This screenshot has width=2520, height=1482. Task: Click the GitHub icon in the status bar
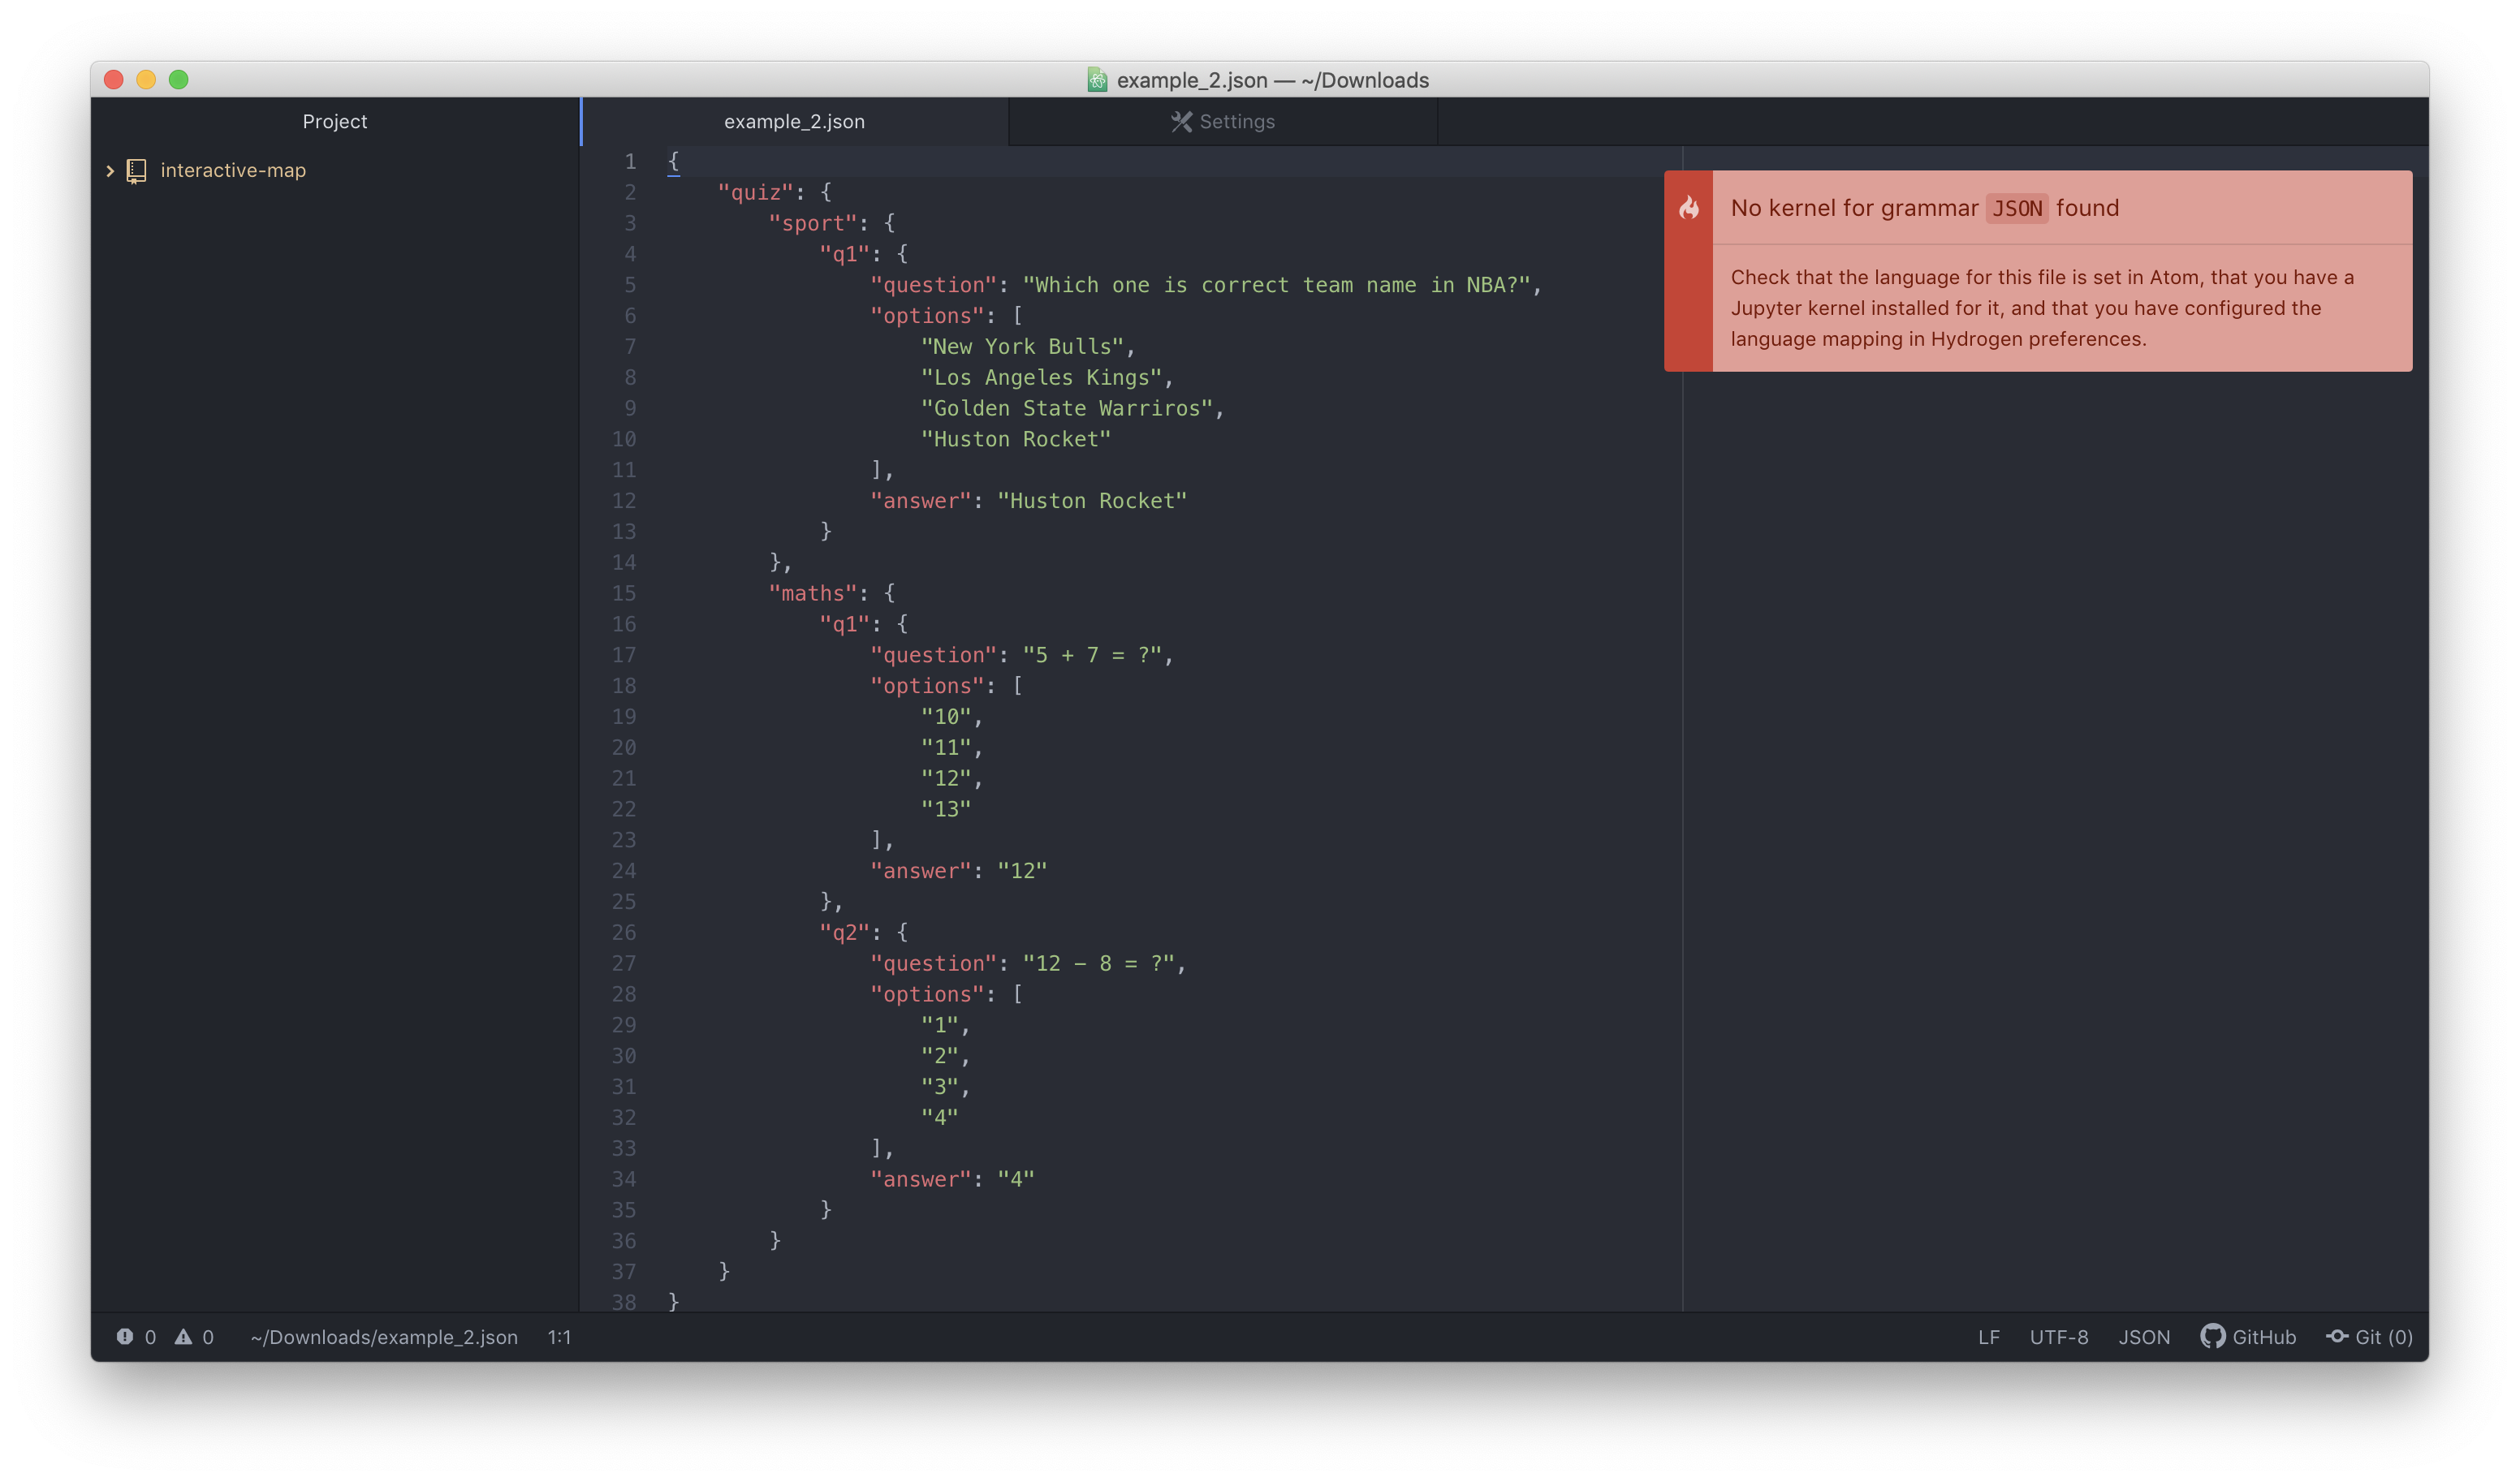tap(2213, 1337)
